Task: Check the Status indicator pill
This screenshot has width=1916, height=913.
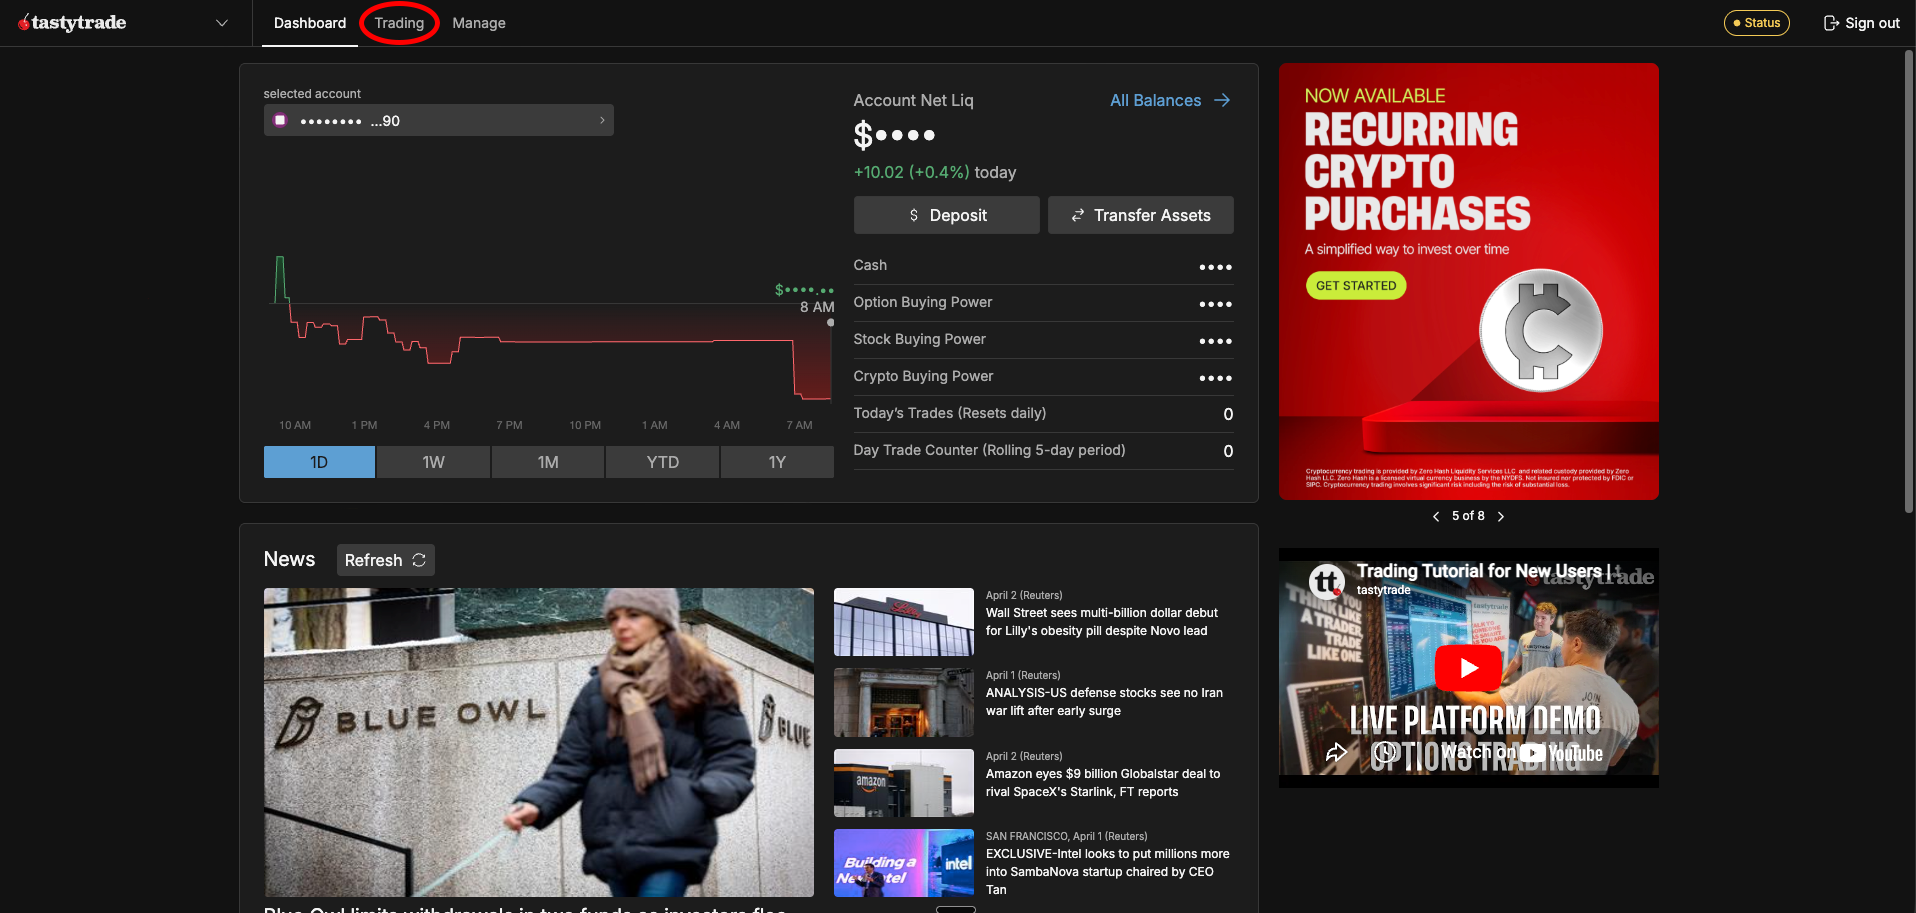Action: (x=1756, y=23)
